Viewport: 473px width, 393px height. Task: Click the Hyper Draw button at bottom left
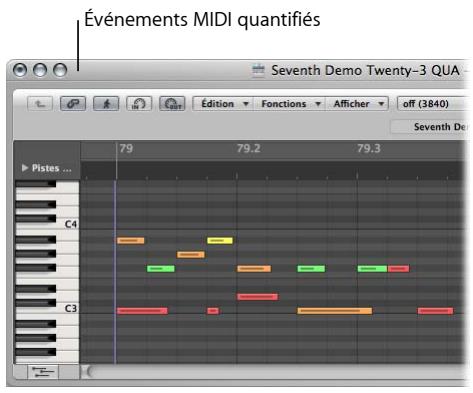point(42,372)
